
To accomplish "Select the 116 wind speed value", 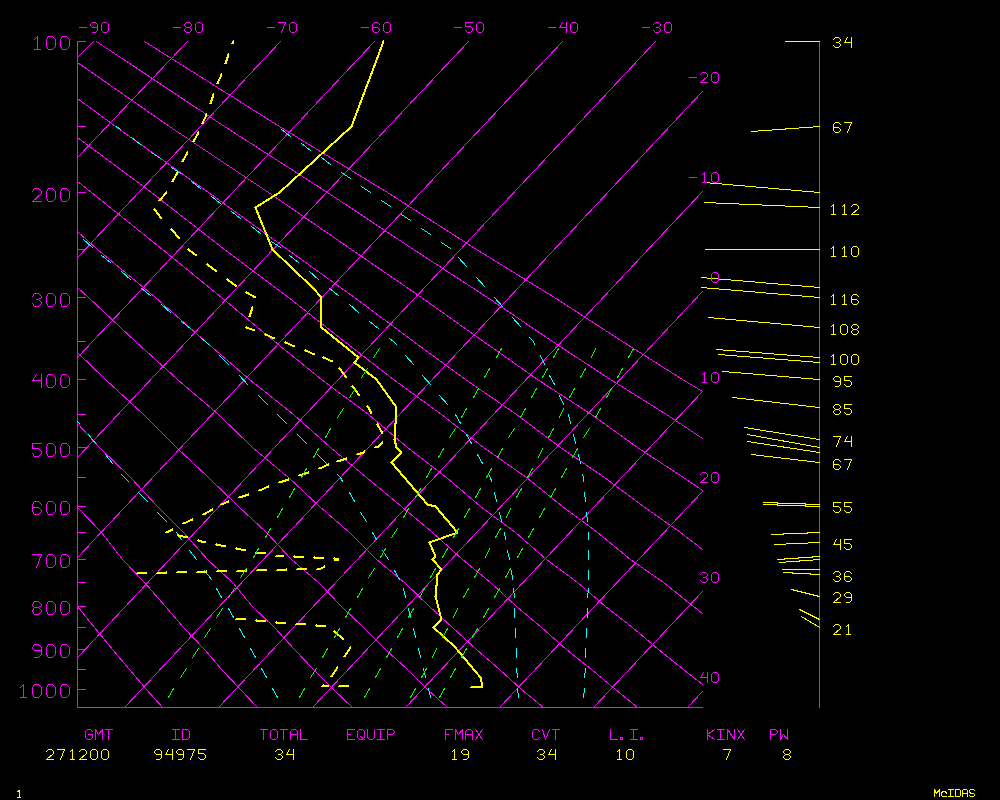I will [844, 300].
